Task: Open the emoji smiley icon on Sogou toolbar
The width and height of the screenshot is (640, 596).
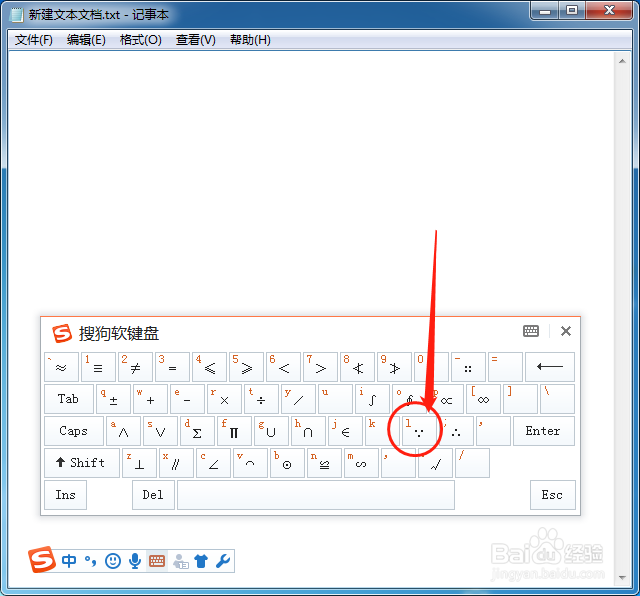Action: (x=113, y=561)
